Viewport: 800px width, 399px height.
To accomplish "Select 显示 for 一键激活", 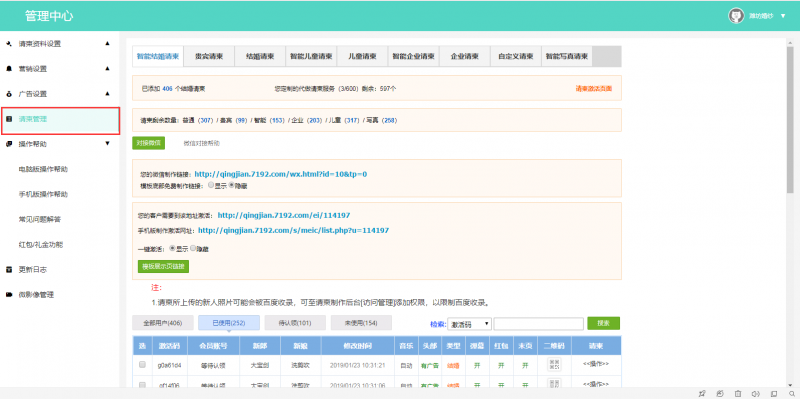I will click(172, 248).
